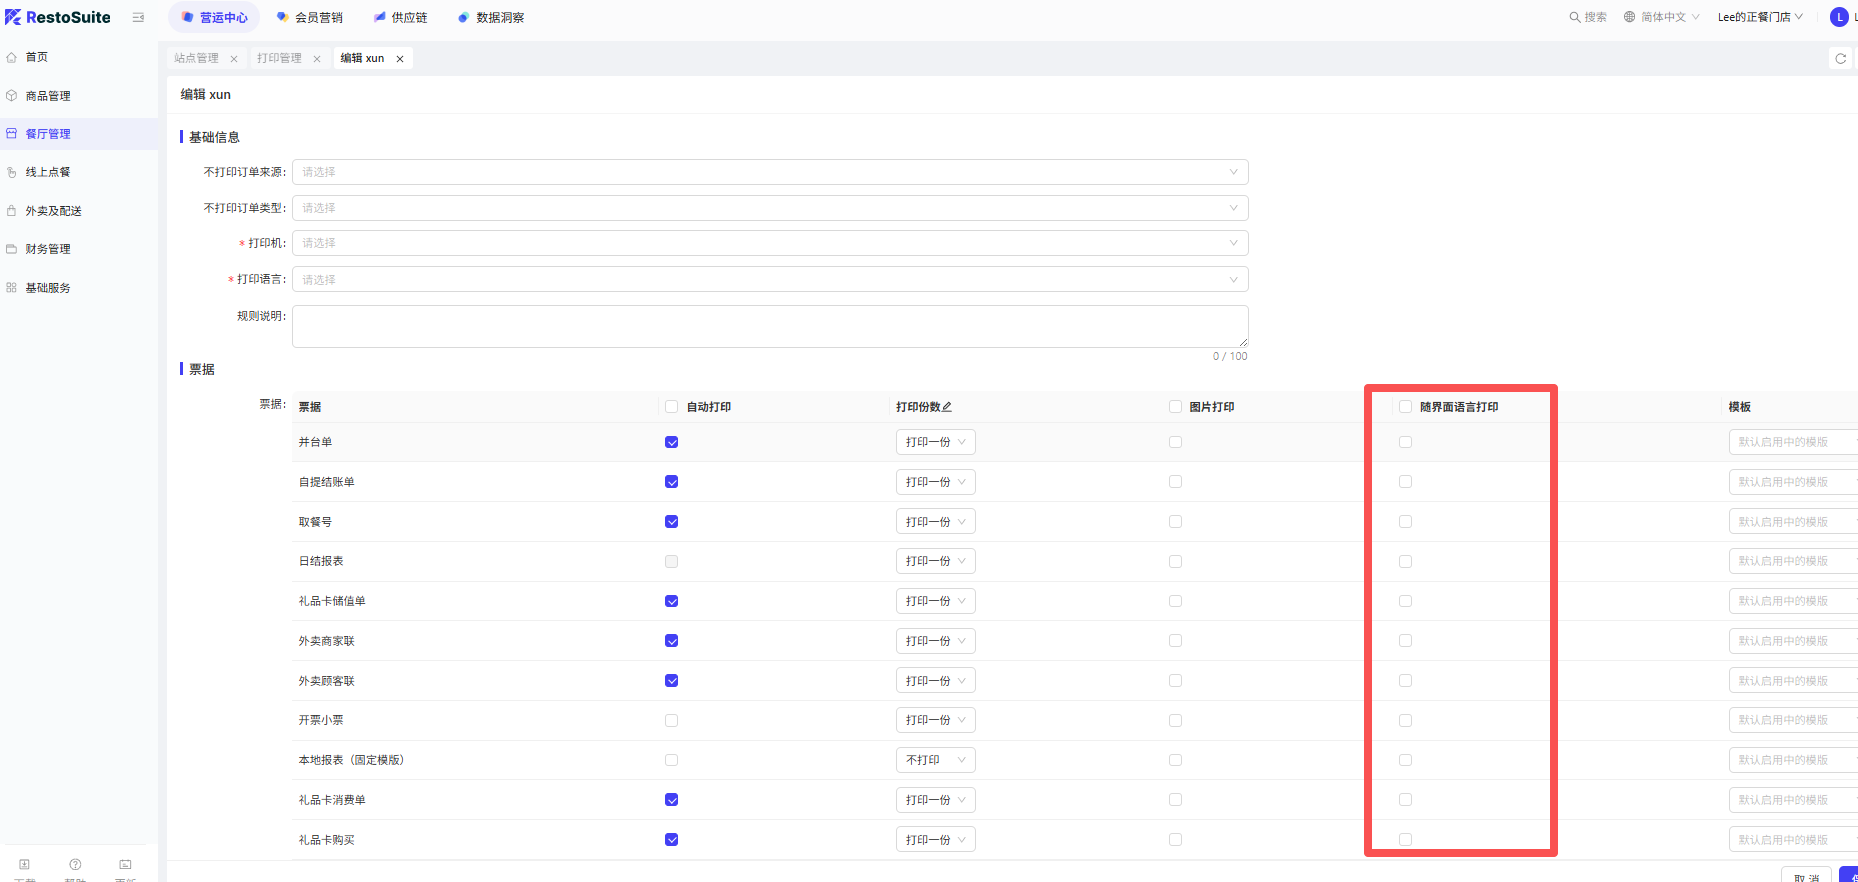Open the 简体中文 language selector
The image size is (1858, 882).
click(x=1662, y=17)
